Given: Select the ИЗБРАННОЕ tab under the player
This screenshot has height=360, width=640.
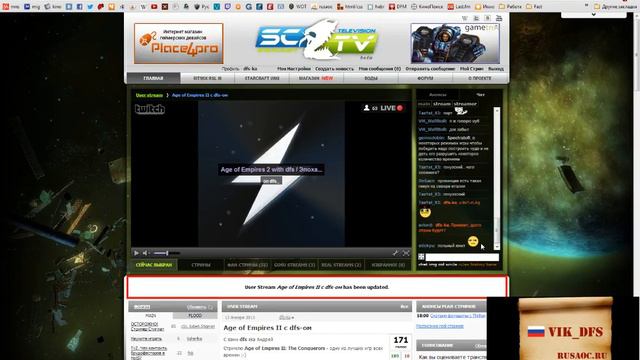Looking at the screenshot, I should 388,265.
